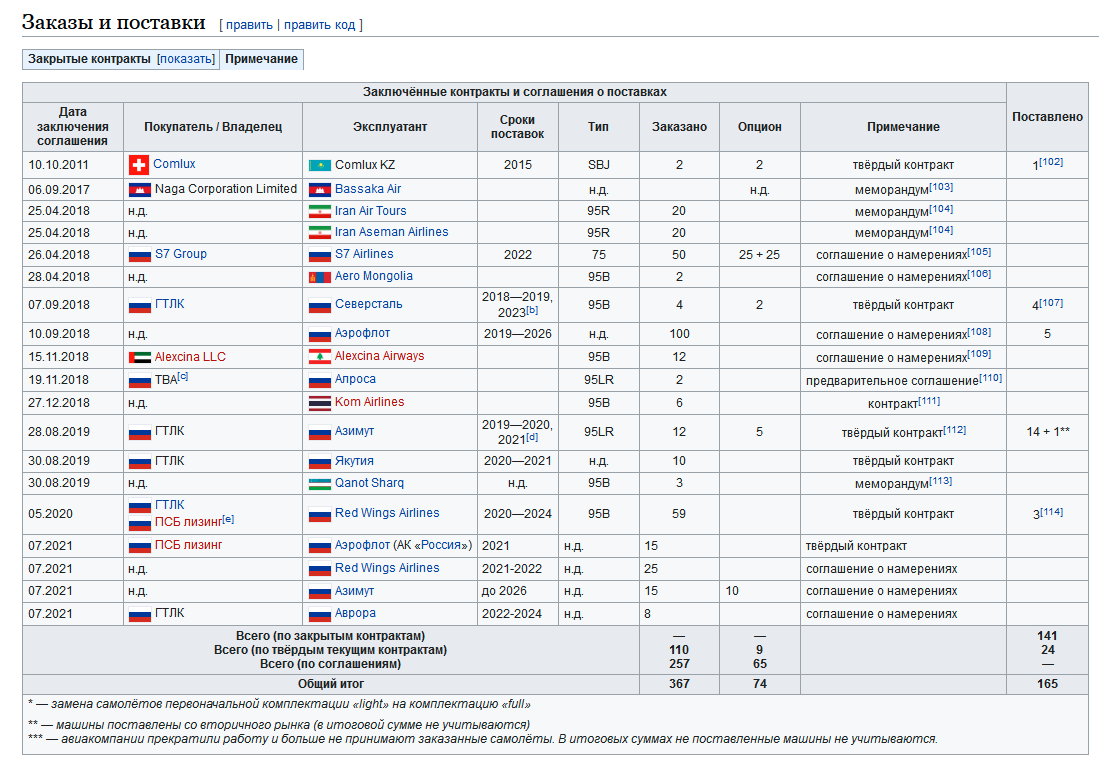The width and height of the screenshot is (1099, 766).
Task: Open footnote reference [110]
Action: (x=990, y=378)
